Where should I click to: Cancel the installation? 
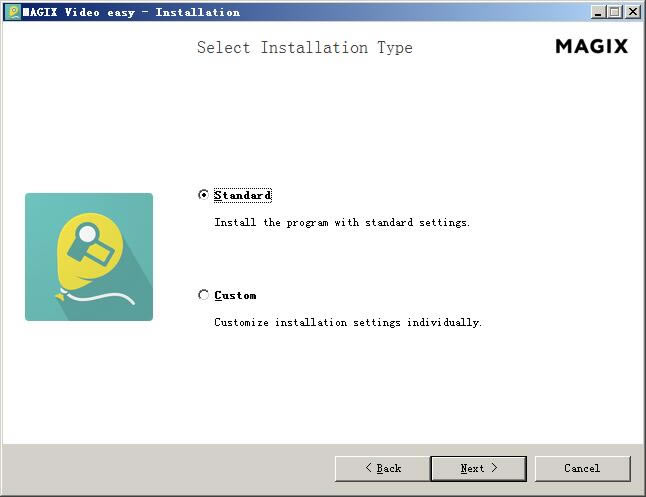(x=582, y=469)
